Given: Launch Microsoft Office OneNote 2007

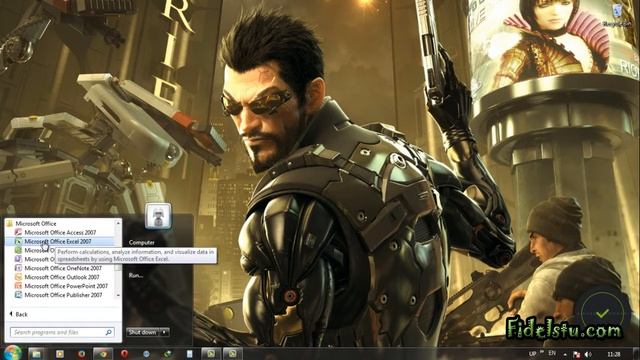Looking at the screenshot, I should 63,268.
